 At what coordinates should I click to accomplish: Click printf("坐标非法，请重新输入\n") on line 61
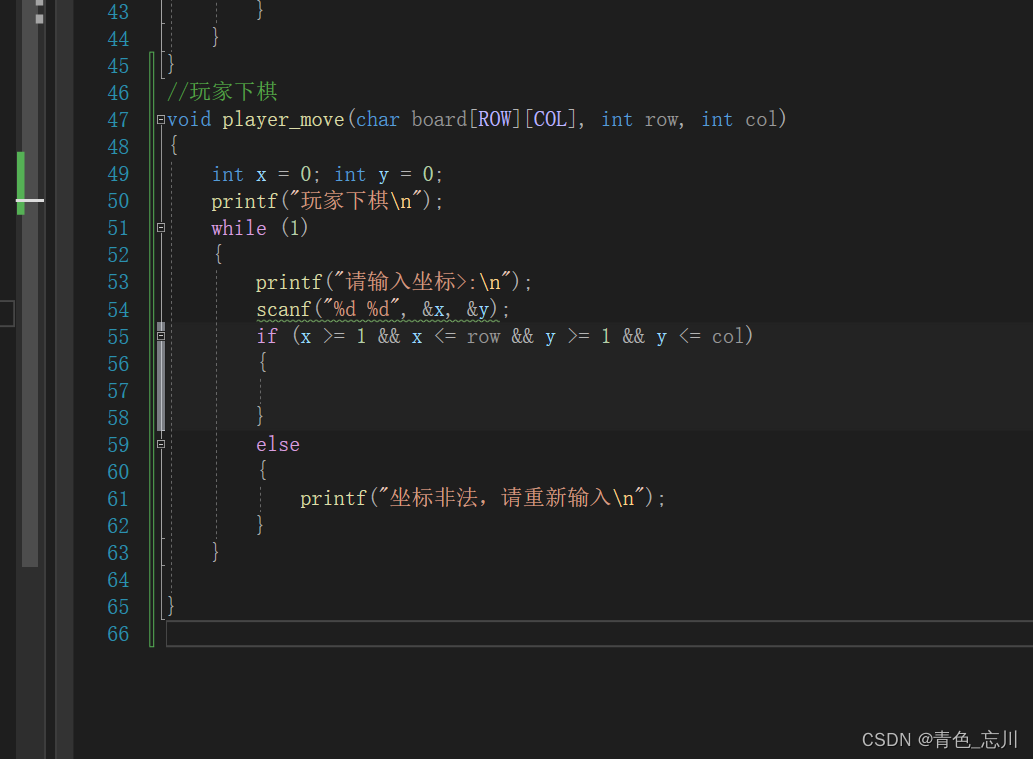pyautogui.click(x=482, y=498)
